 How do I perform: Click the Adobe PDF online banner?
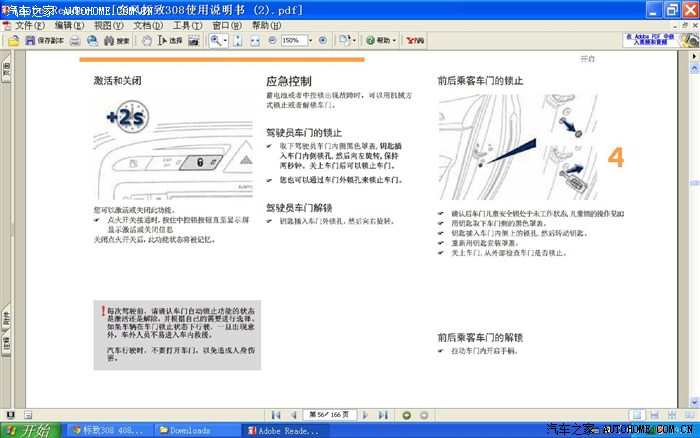coord(660,40)
